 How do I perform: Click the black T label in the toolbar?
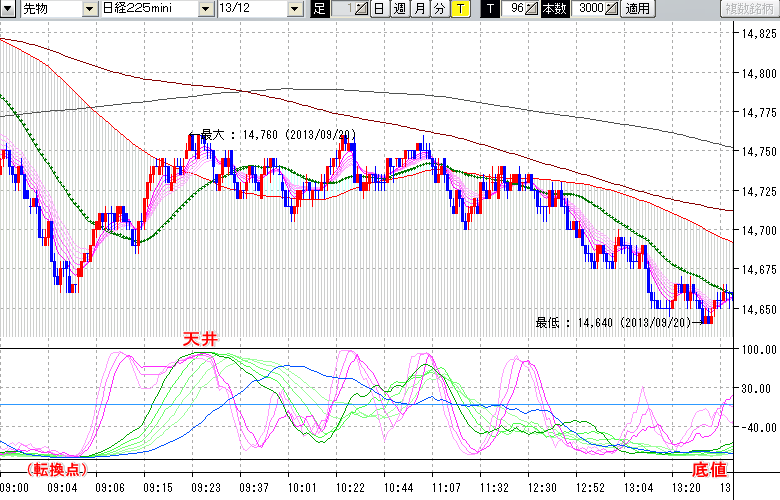pyautogui.click(x=489, y=9)
